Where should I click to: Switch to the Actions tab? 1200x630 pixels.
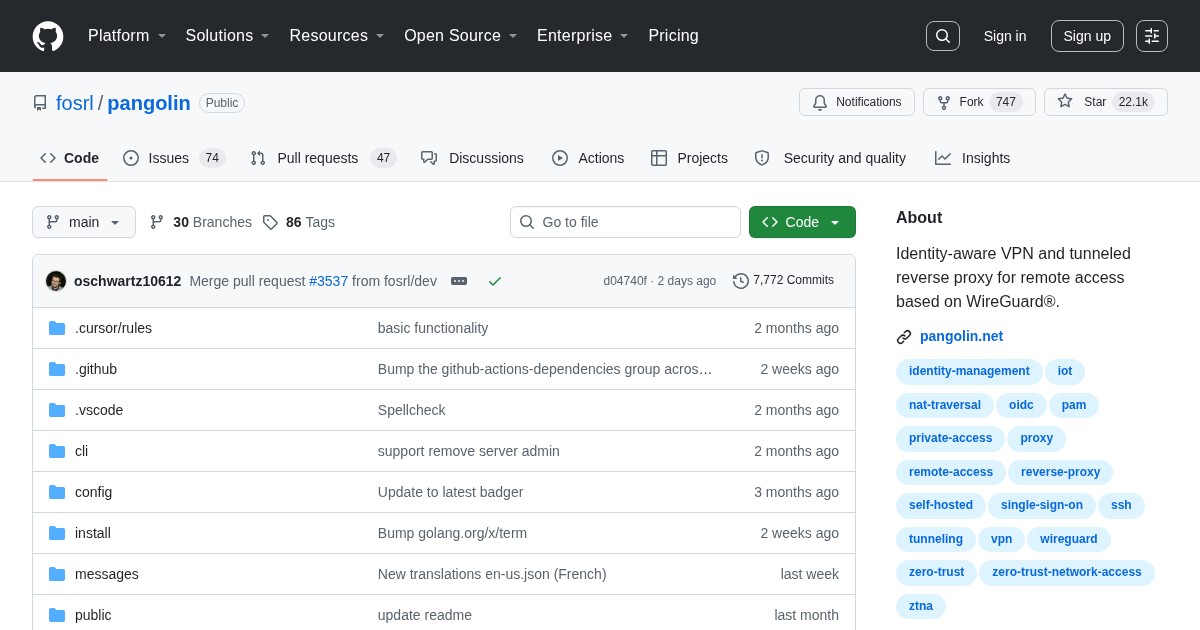(588, 158)
